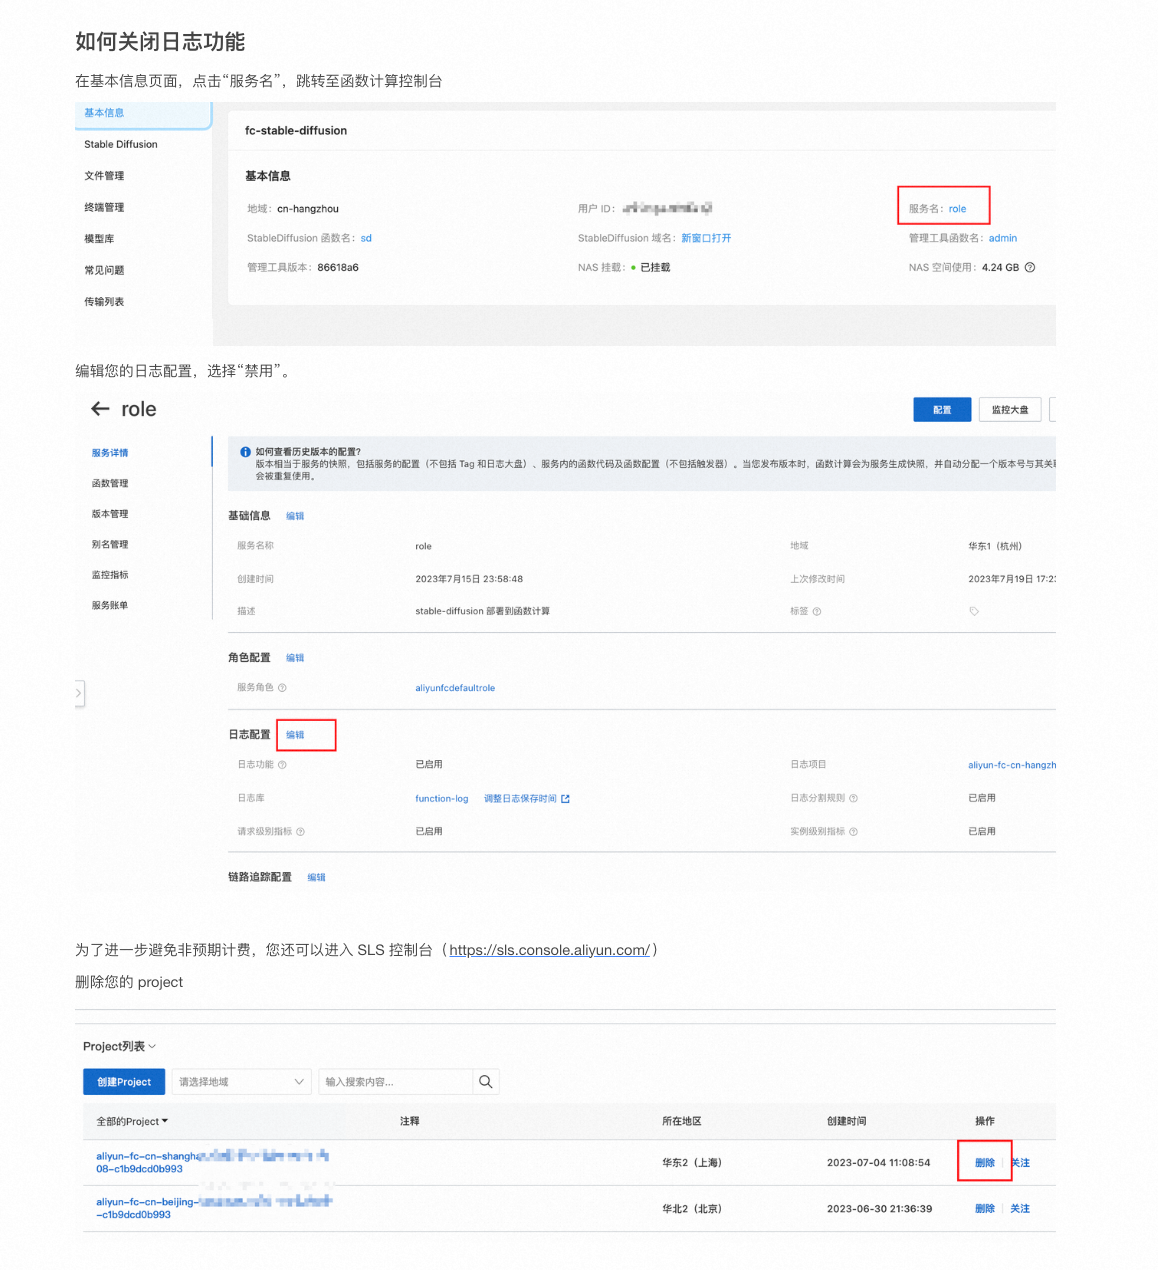The height and width of the screenshot is (1270, 1158).
Task: Click 编辑 next to 基础信息
Action: point(295,516)
